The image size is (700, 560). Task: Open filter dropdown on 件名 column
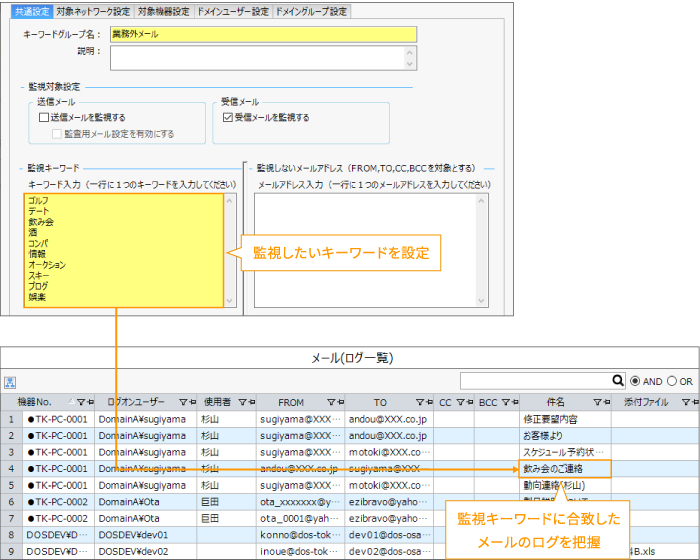click(x=597, y=402)
